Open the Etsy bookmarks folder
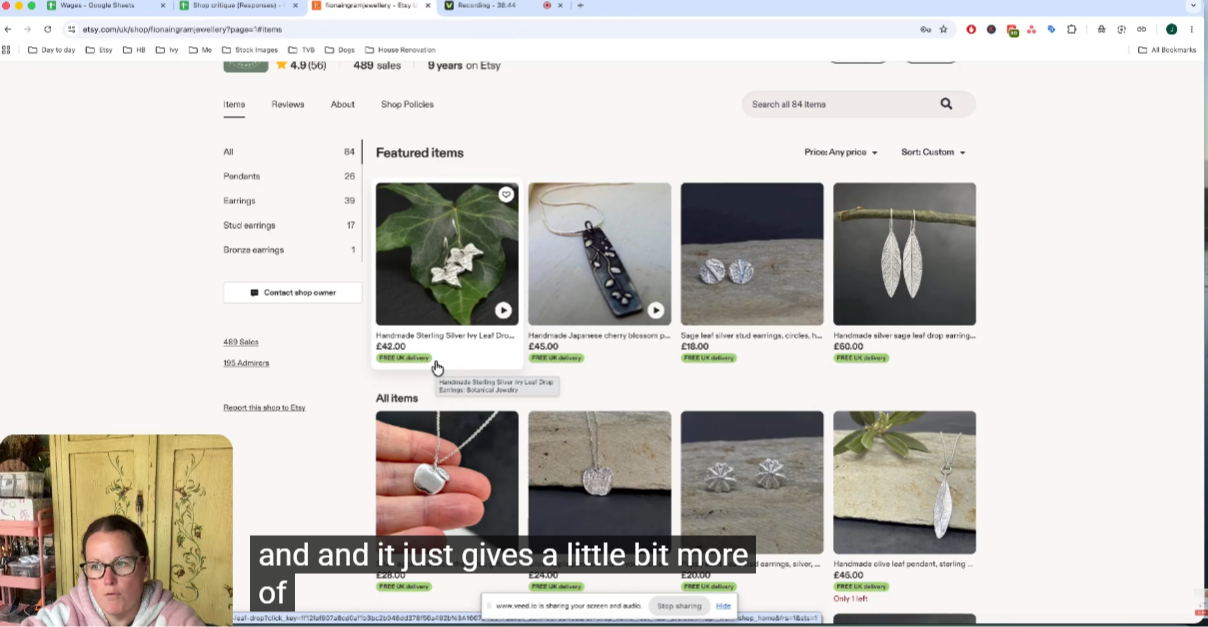Screen dimensions: 1208x627 click(99, 49)
